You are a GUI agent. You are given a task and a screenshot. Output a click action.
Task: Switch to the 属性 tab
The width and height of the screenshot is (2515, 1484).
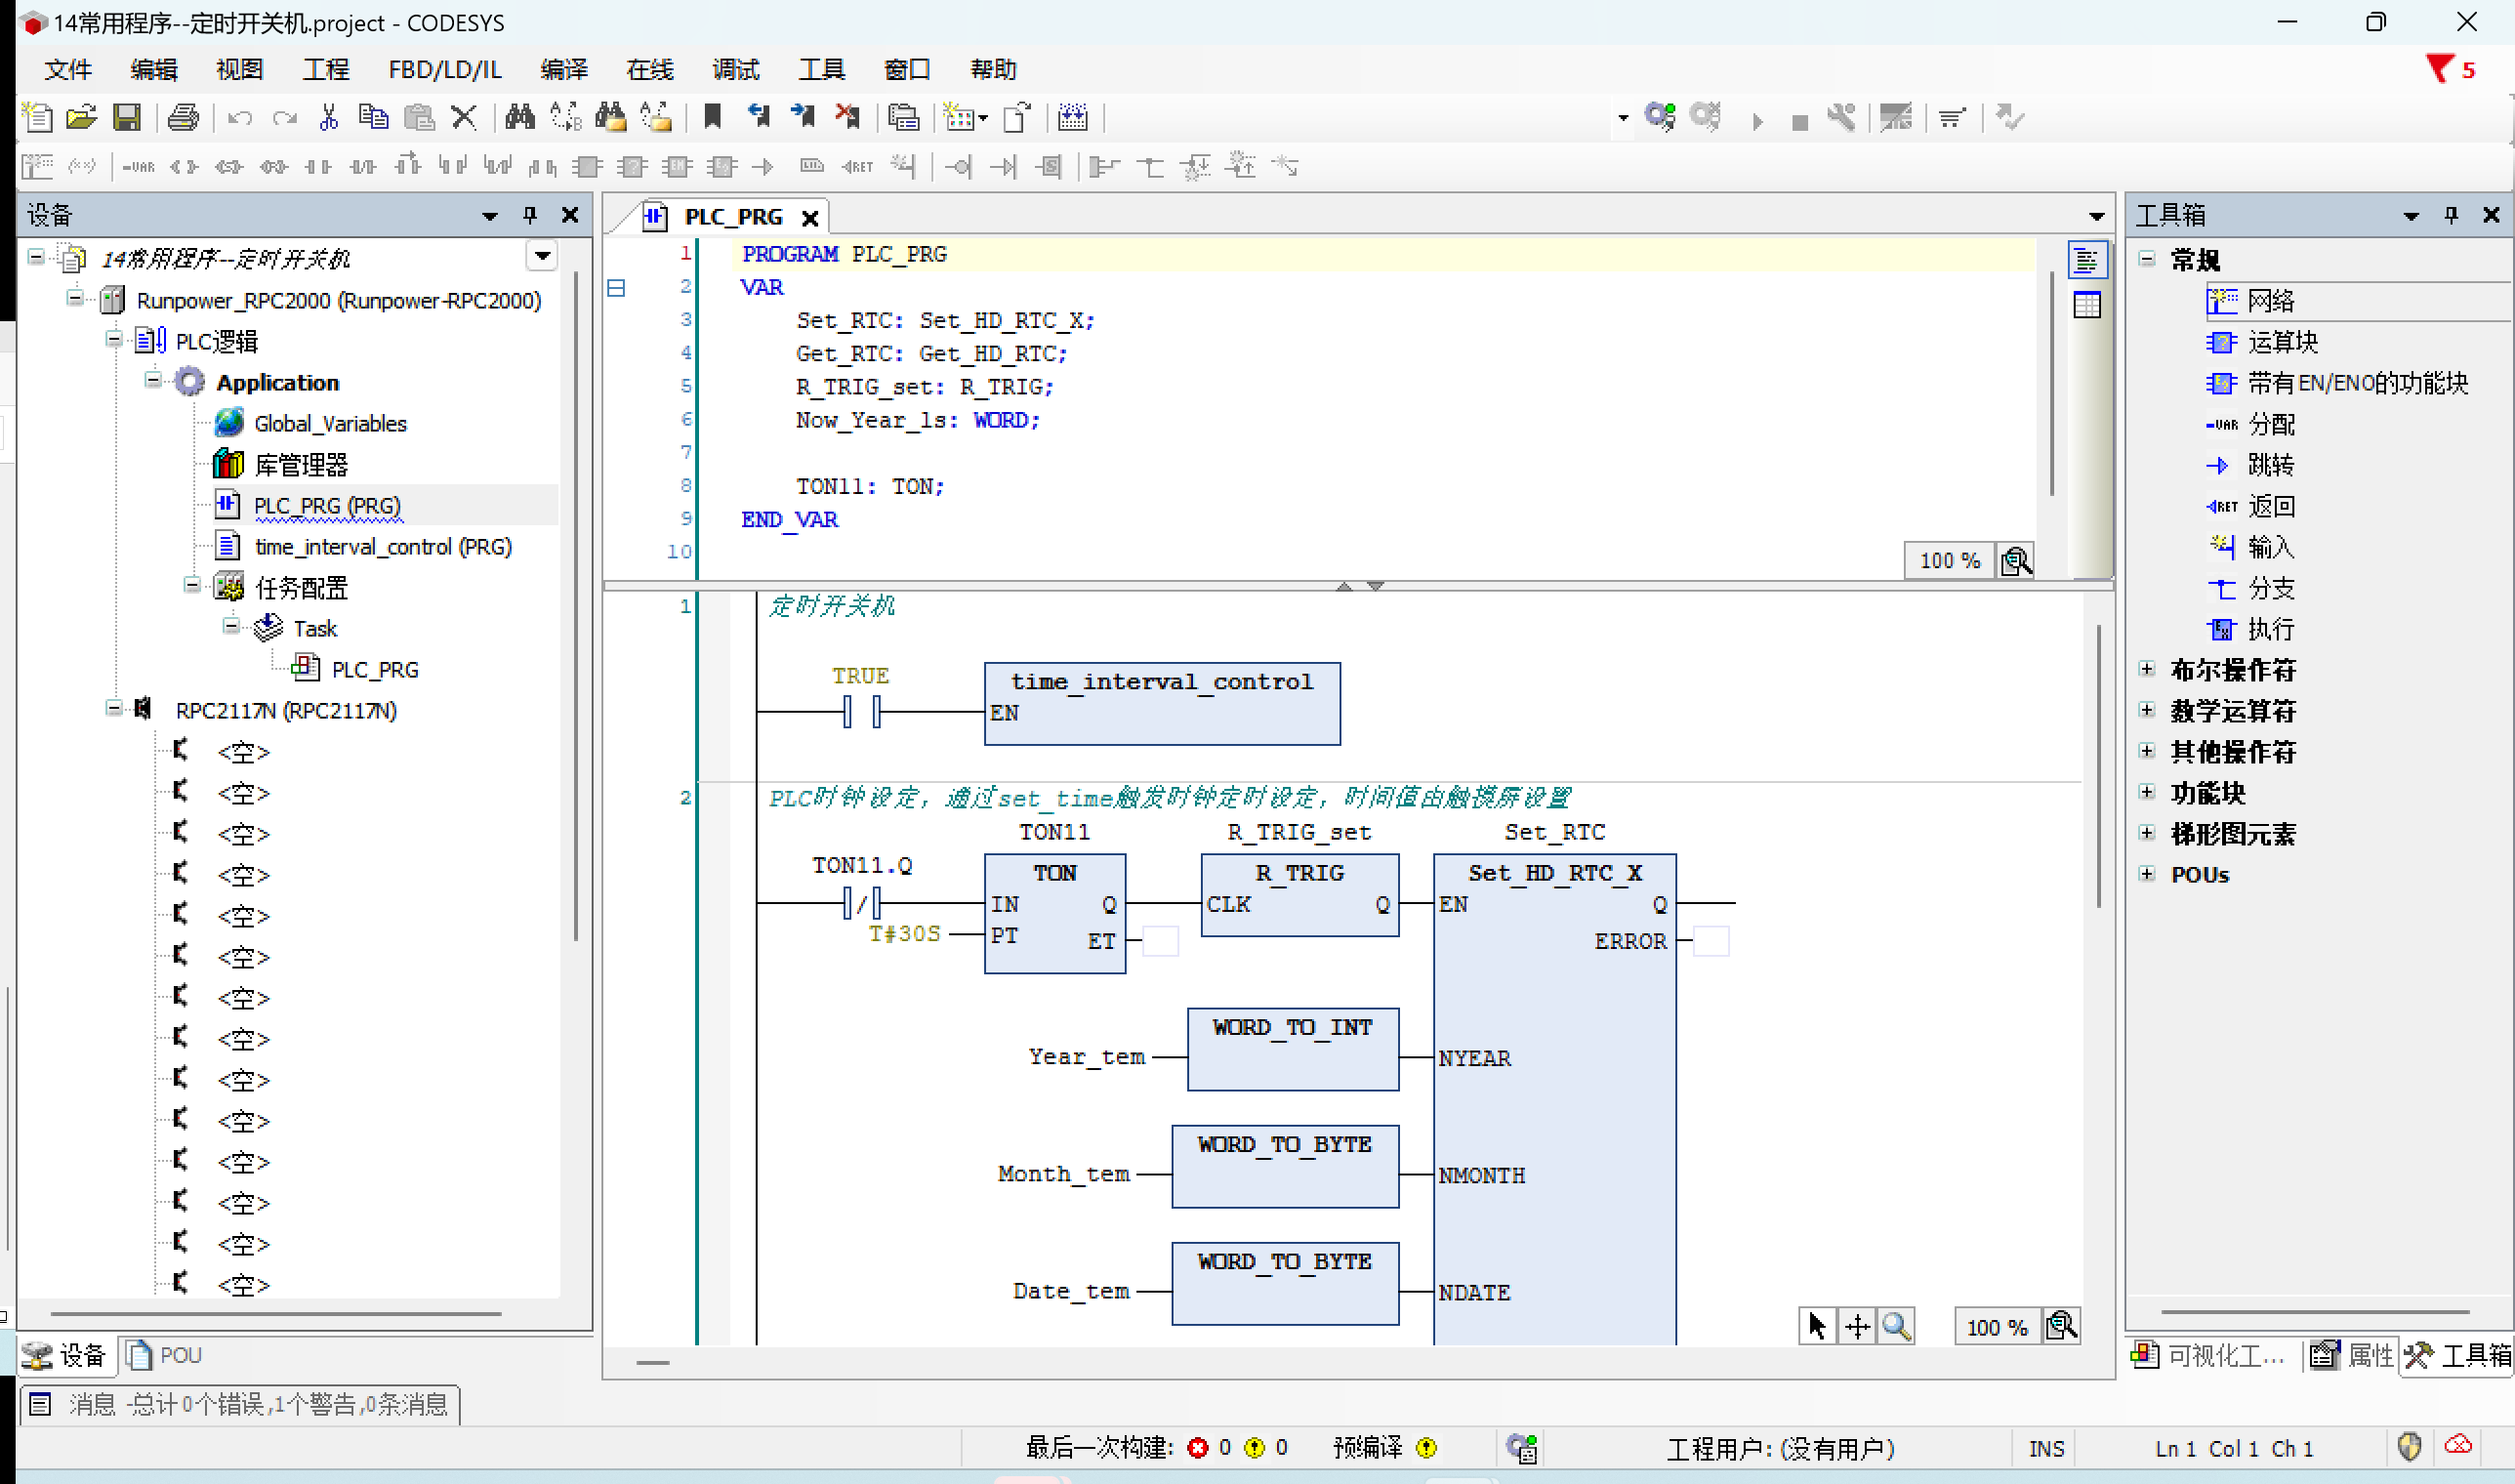(x=2352, y=1355)
